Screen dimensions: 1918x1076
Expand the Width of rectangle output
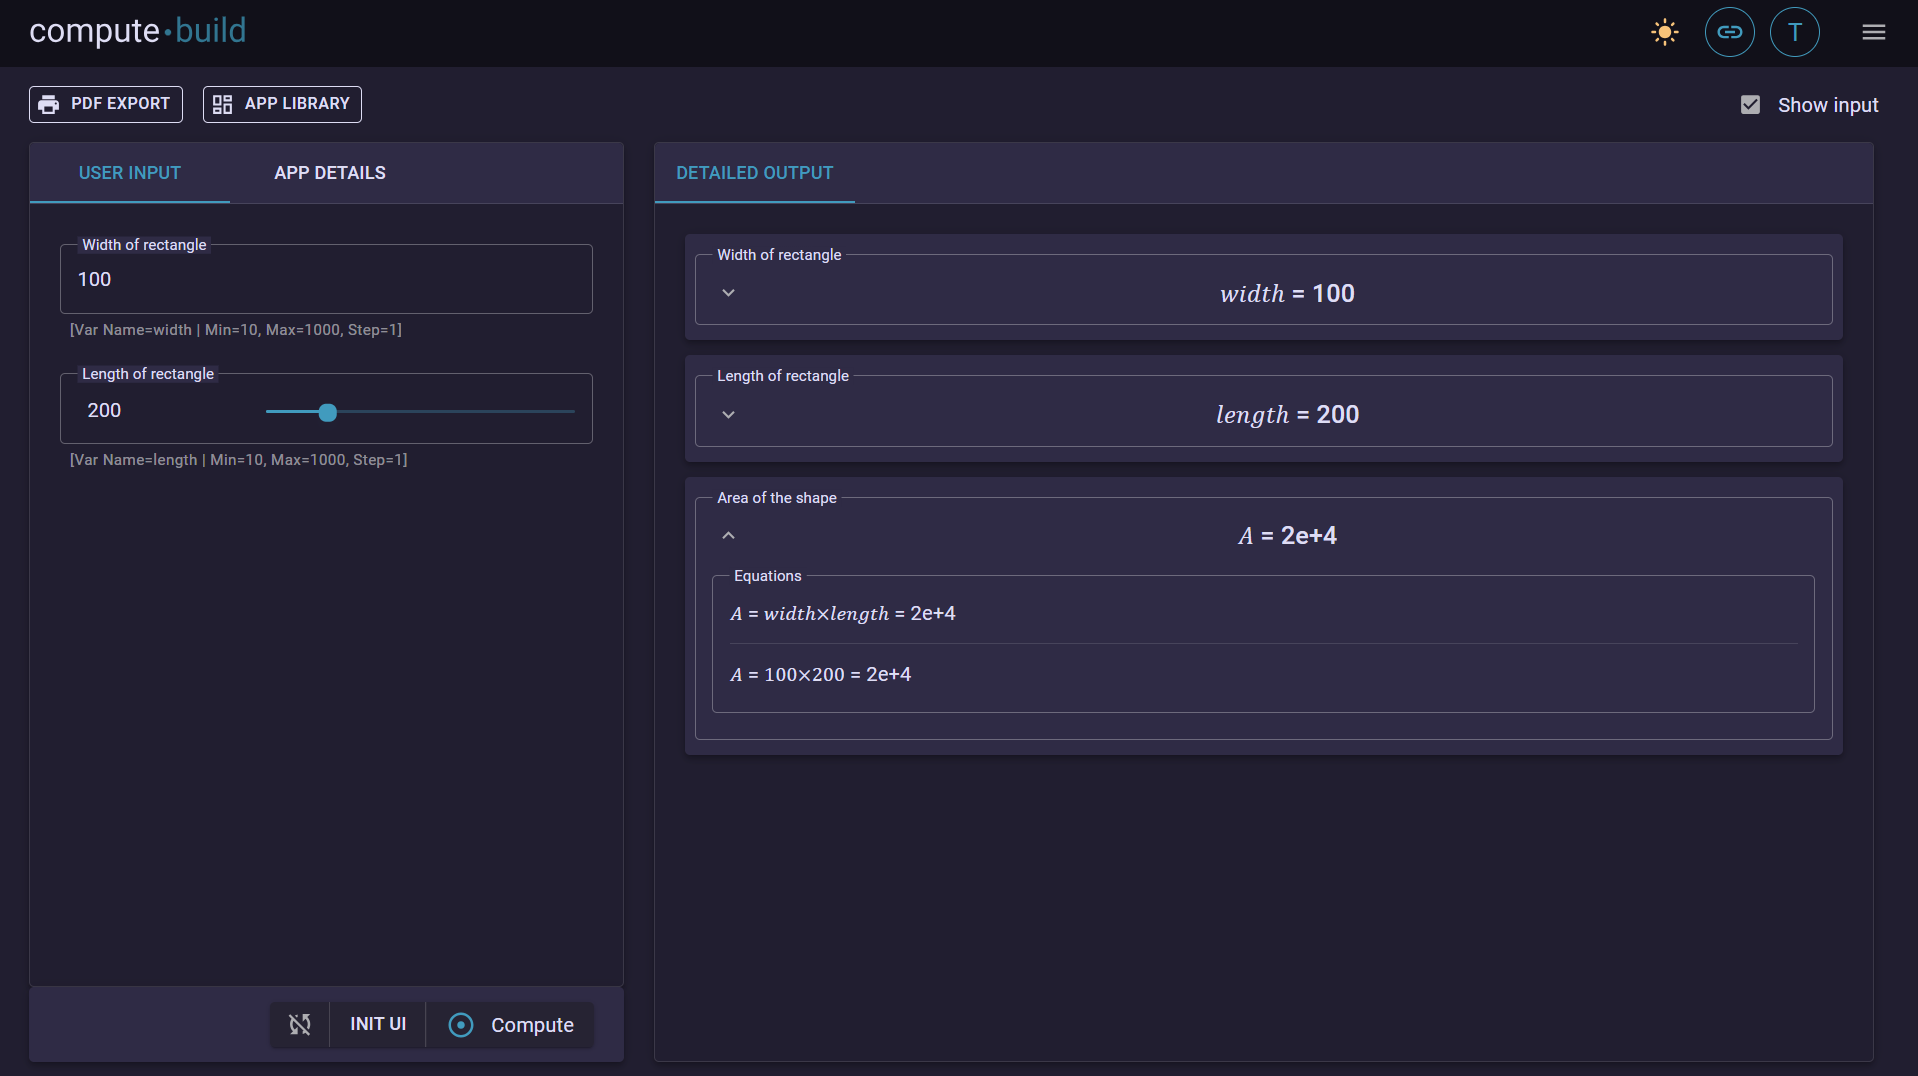point(728,293)
